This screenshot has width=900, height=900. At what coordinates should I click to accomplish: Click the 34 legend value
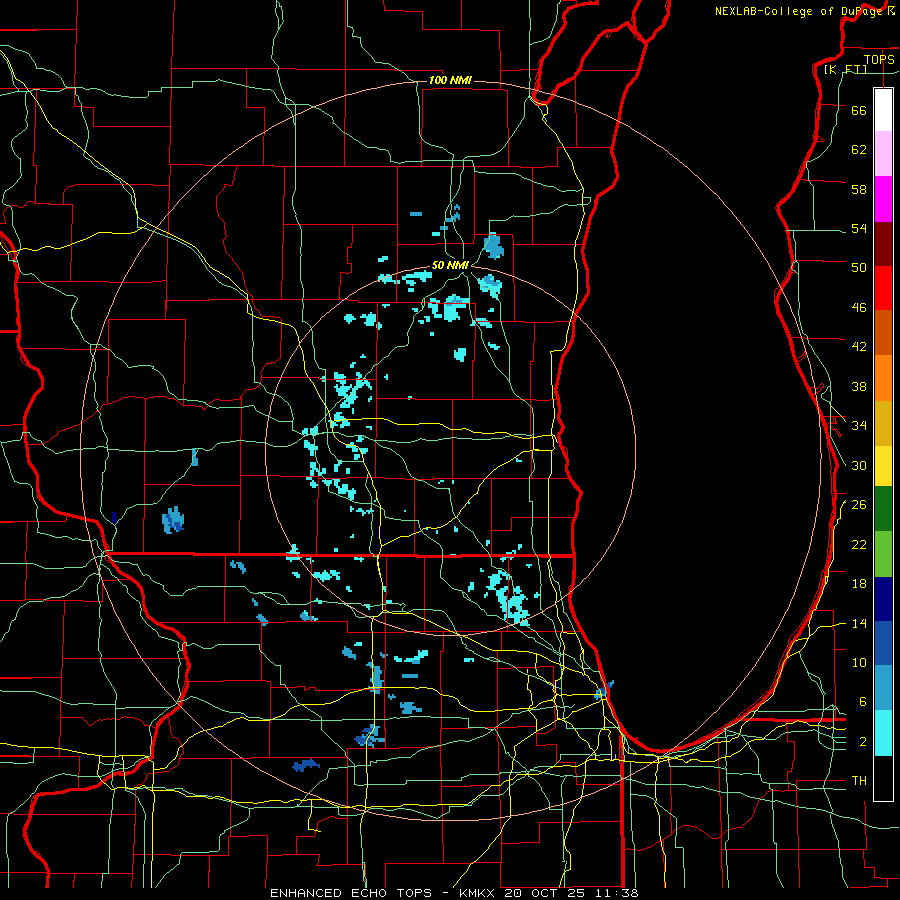pos(859,426)
